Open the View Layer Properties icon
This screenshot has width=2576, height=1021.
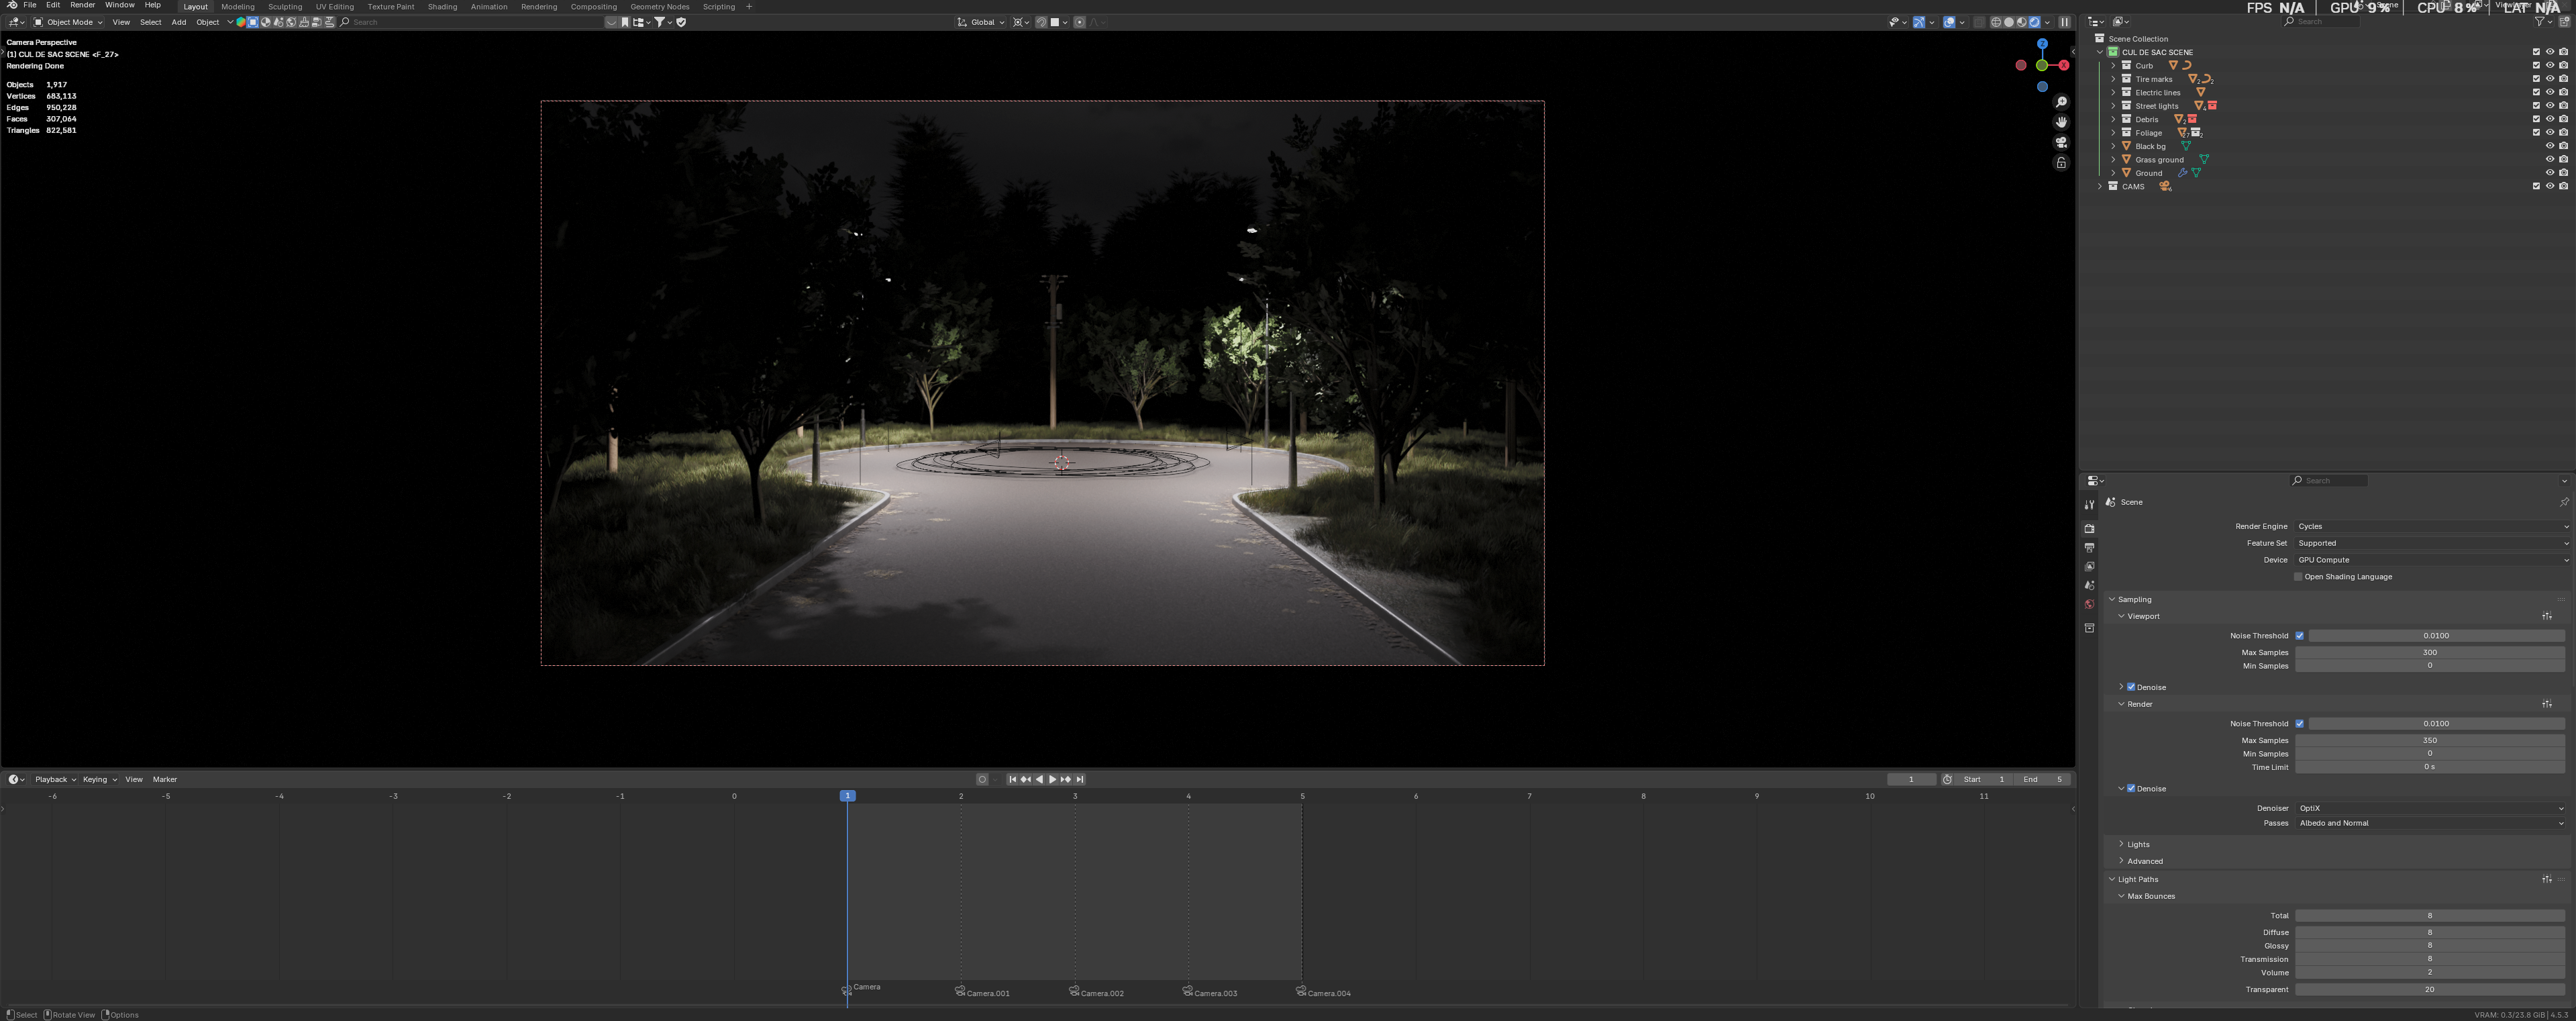[x=2089, y=567]
